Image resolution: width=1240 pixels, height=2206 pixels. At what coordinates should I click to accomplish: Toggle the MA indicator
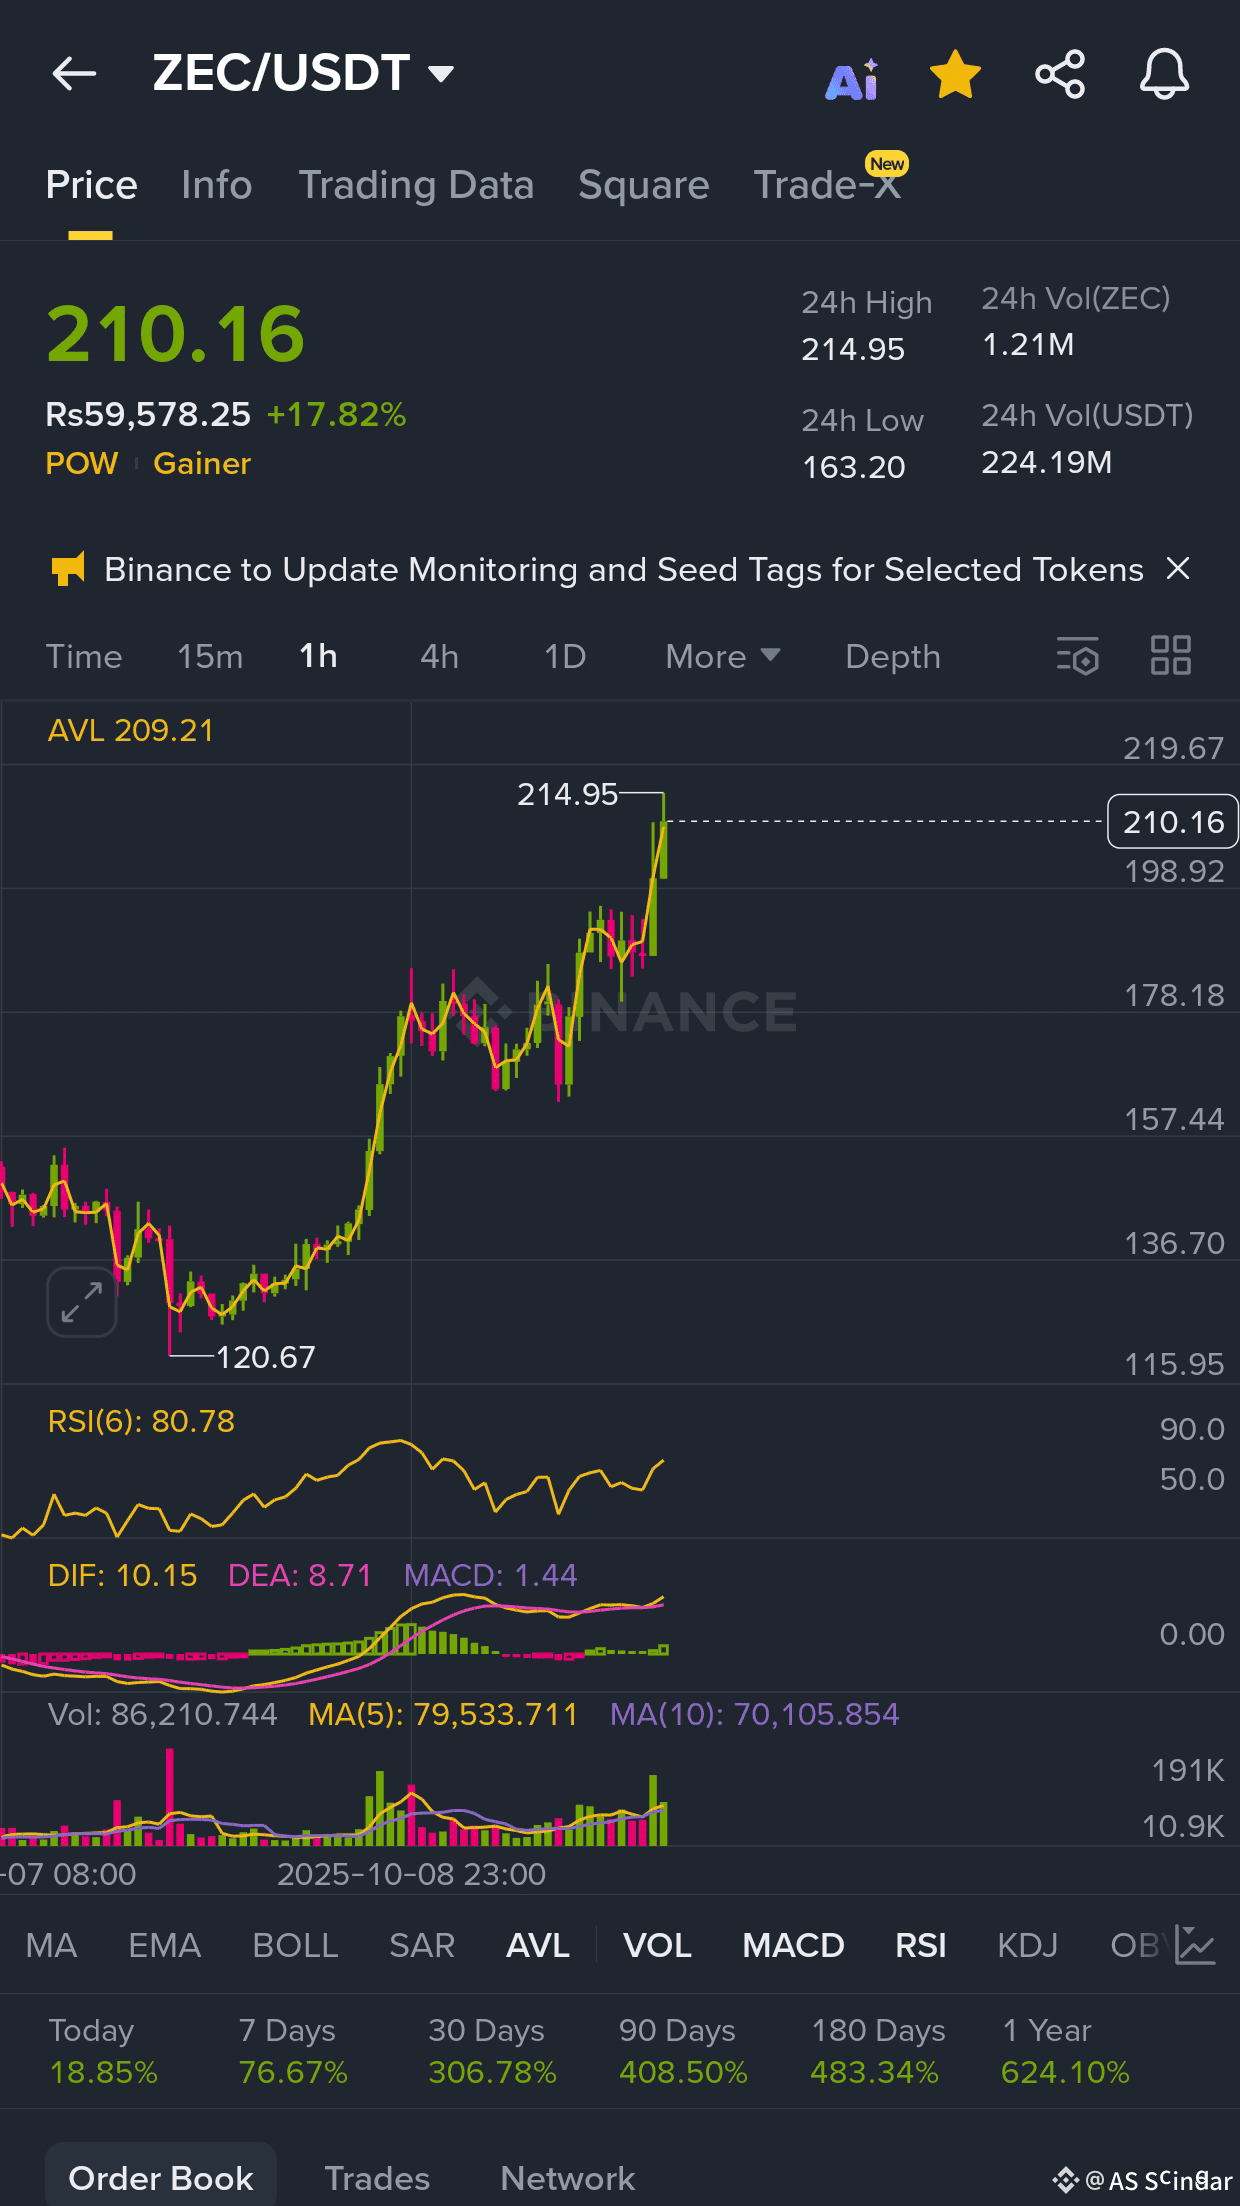pos(51,1945)
